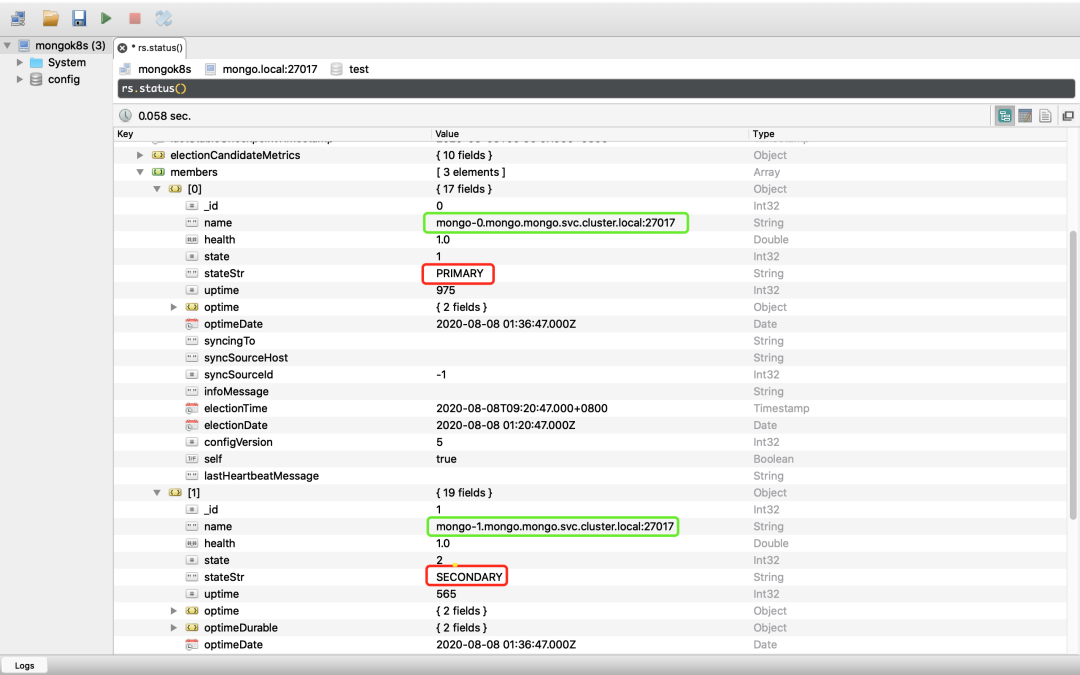Stop execution with red square button
This screenshot has width=1080, height=675.
click(135, 19)
